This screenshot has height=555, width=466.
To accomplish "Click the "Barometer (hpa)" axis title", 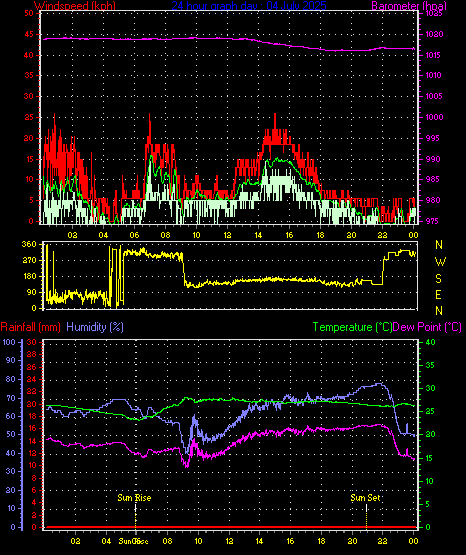I will click(409, 5).
